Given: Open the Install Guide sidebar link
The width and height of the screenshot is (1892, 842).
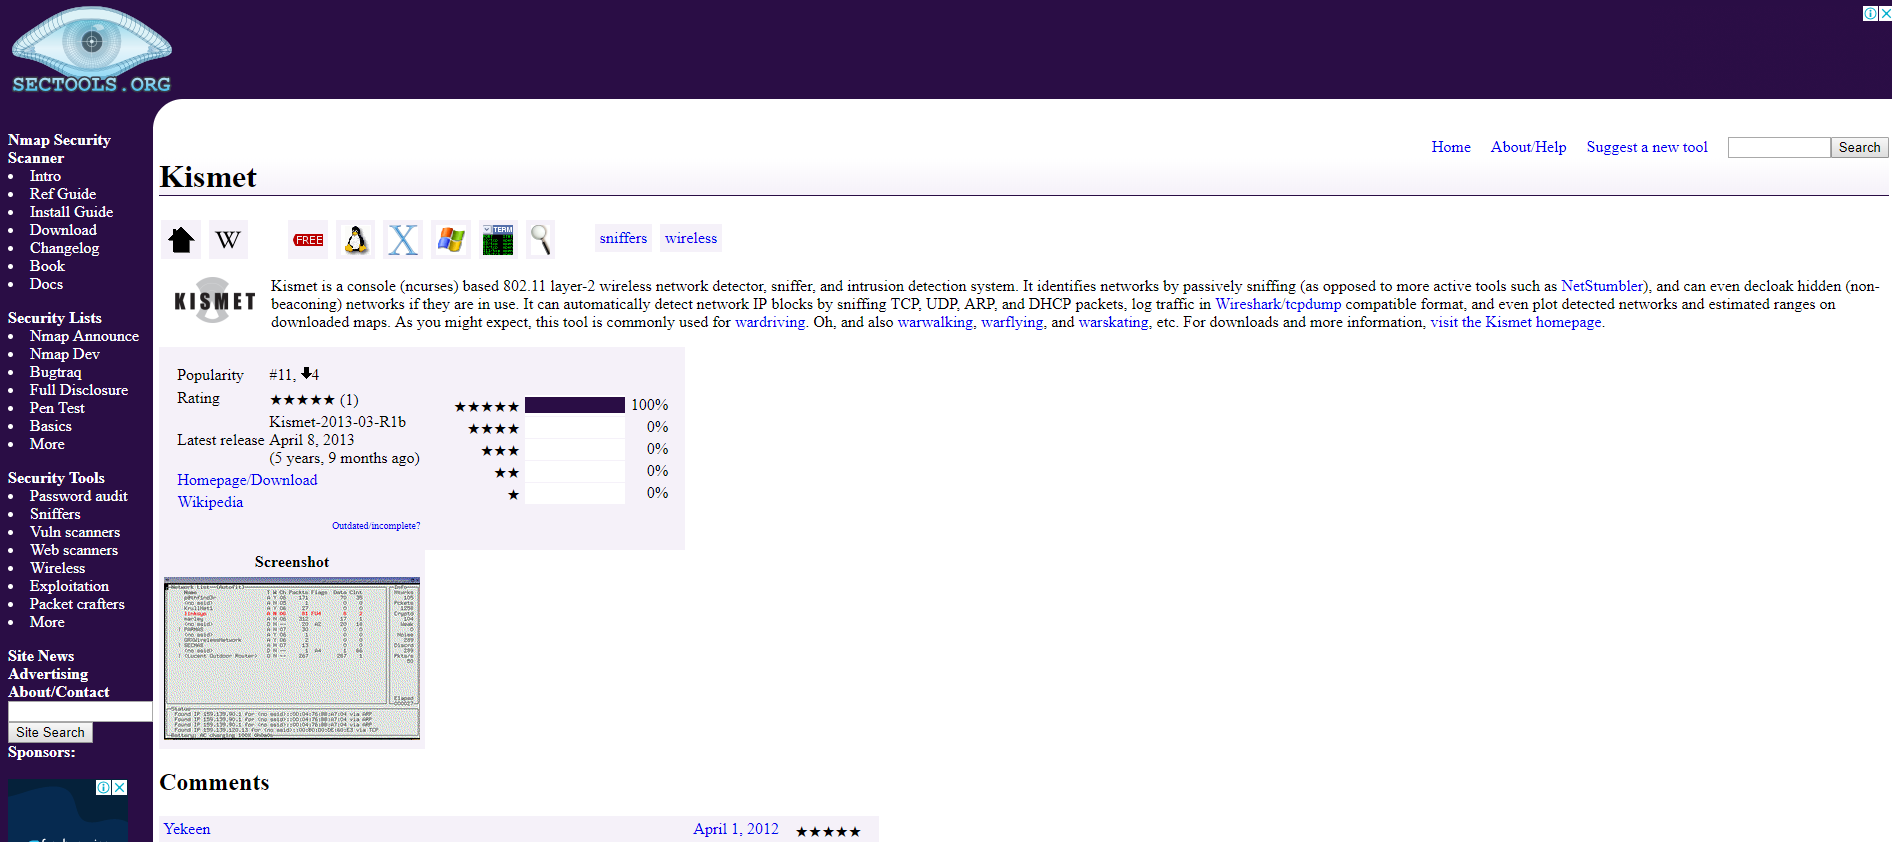Looking at the screenshot, I should pyautogui.click(x=71, y=212).
